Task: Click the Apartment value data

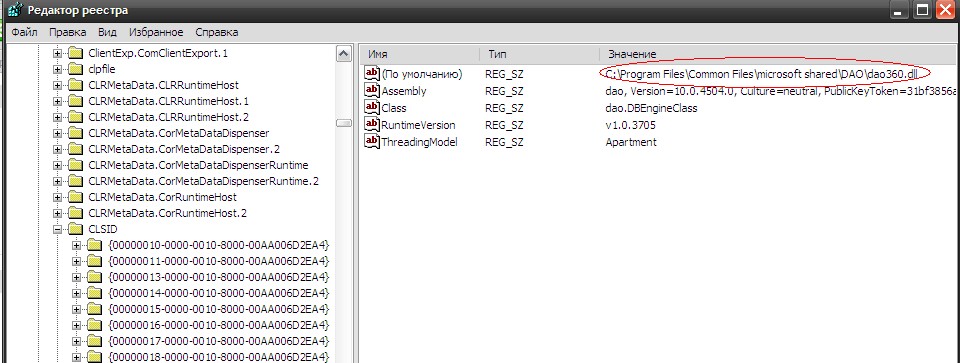Action: click(630, 142)
